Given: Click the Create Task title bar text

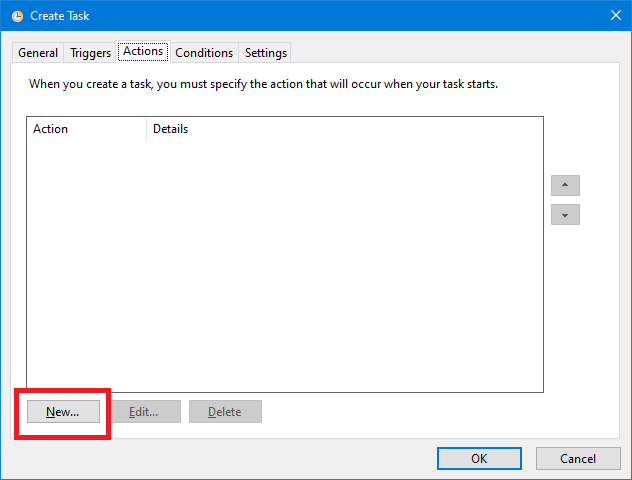Looking at the screenshot, I should [x=60, y=16].
